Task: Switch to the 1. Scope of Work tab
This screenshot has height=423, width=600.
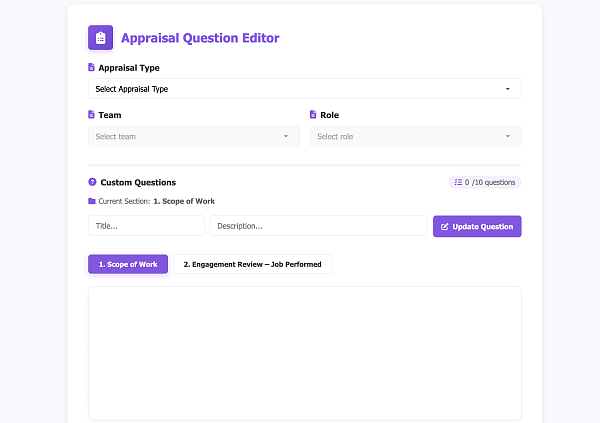Action: coord(128,264)
